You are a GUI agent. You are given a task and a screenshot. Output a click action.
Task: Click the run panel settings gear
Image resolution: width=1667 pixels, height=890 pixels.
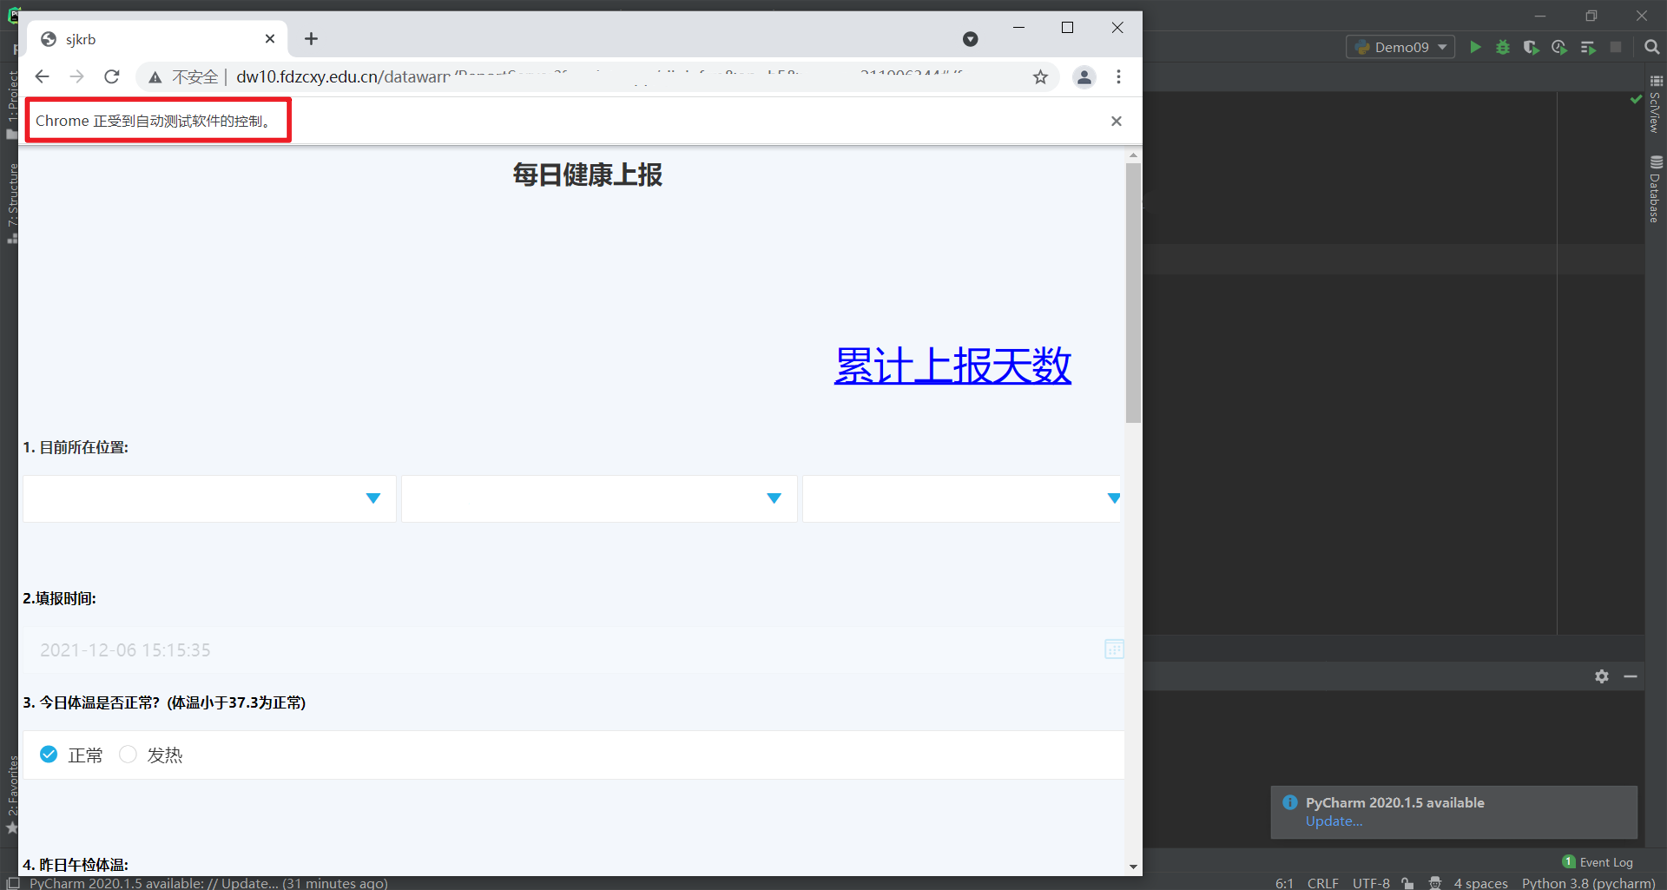pyautogui.click(x=1602, y=677)
